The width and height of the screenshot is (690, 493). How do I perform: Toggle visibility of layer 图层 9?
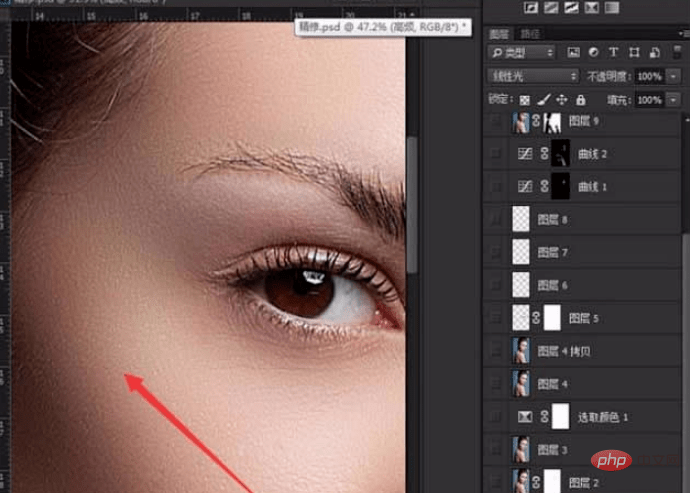(x=494, y=123)
